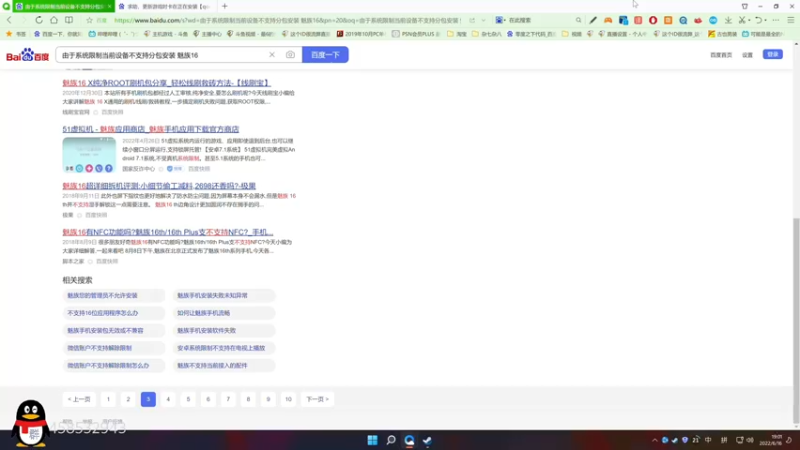The image size is (800, 450).
Task: Expand the address bar dropdown arrow
Action: click(483, 20)
